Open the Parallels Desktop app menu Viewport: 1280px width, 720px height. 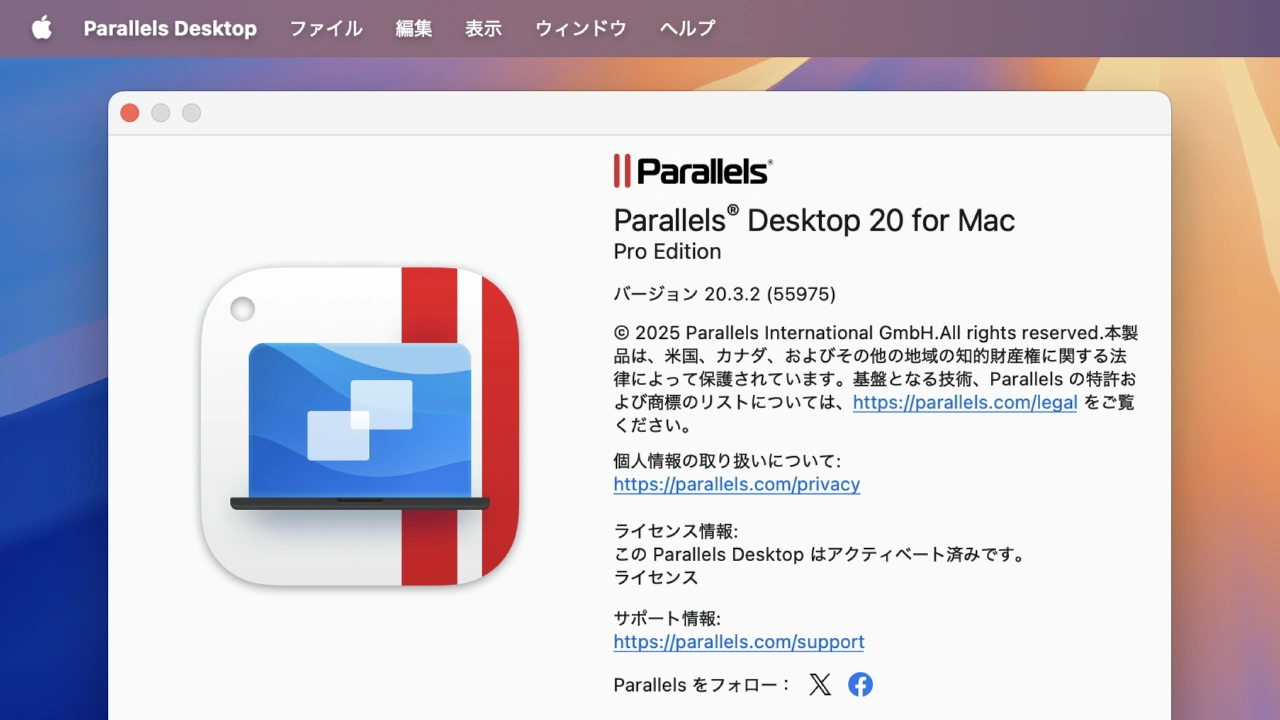click(170, 28)
